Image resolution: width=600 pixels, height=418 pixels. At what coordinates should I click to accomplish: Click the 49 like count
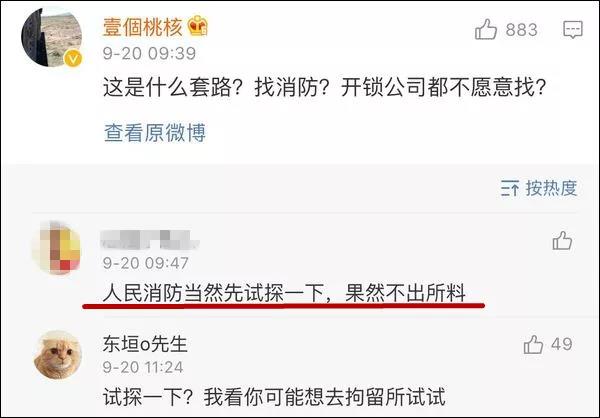[x=562, y=344]
